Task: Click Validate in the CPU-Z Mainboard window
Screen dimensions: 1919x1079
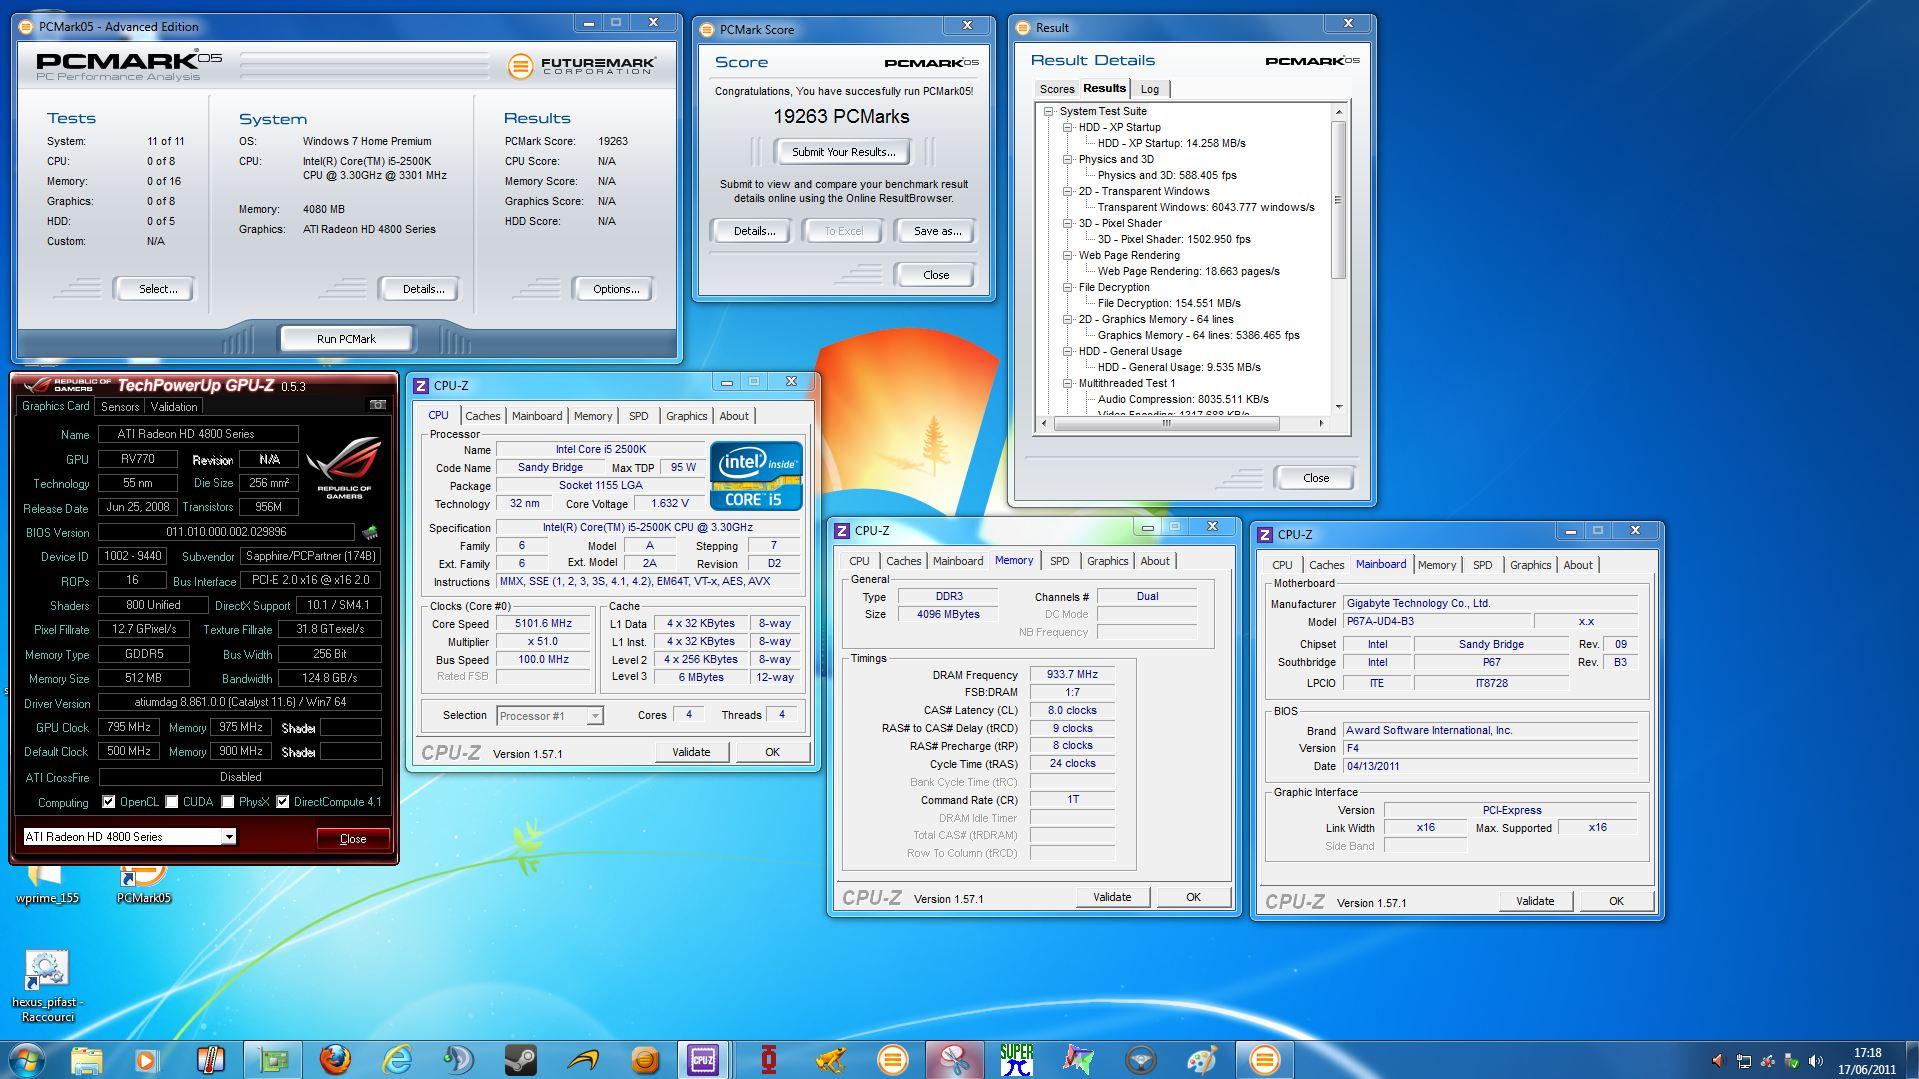Action: click(1535, 901)
